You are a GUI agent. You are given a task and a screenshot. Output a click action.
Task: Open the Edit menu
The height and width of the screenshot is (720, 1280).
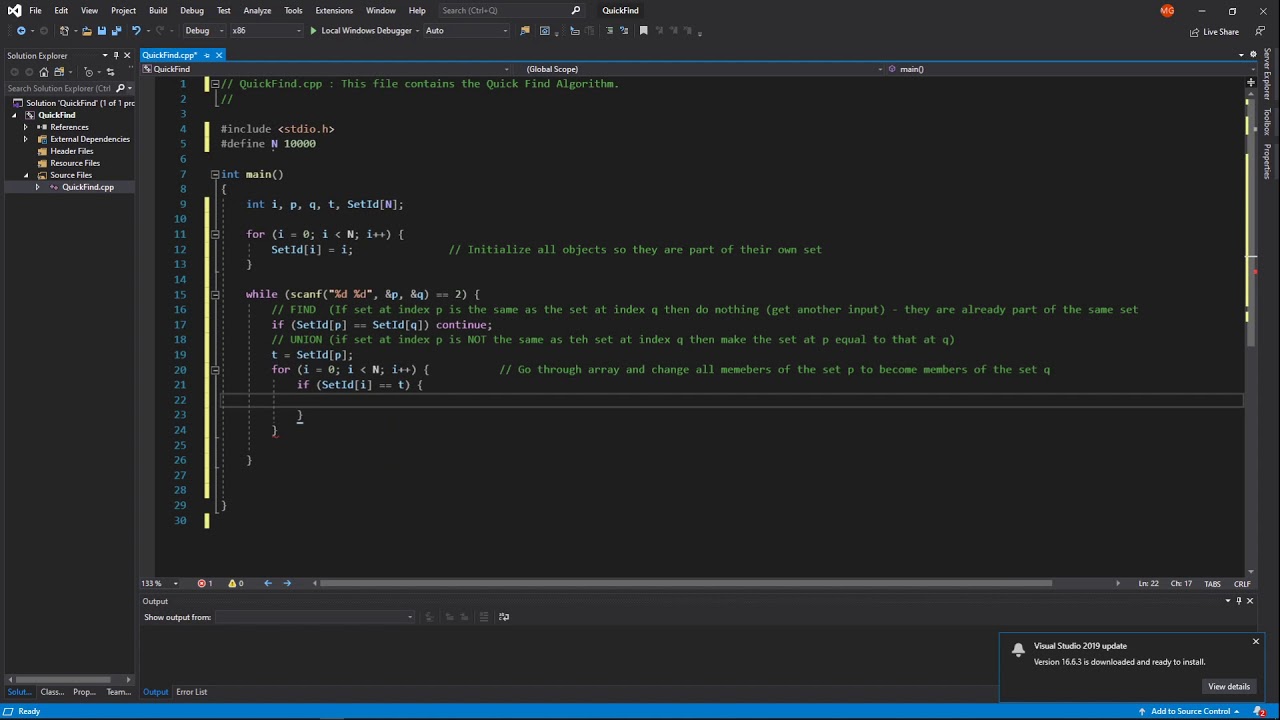point(61,11)
